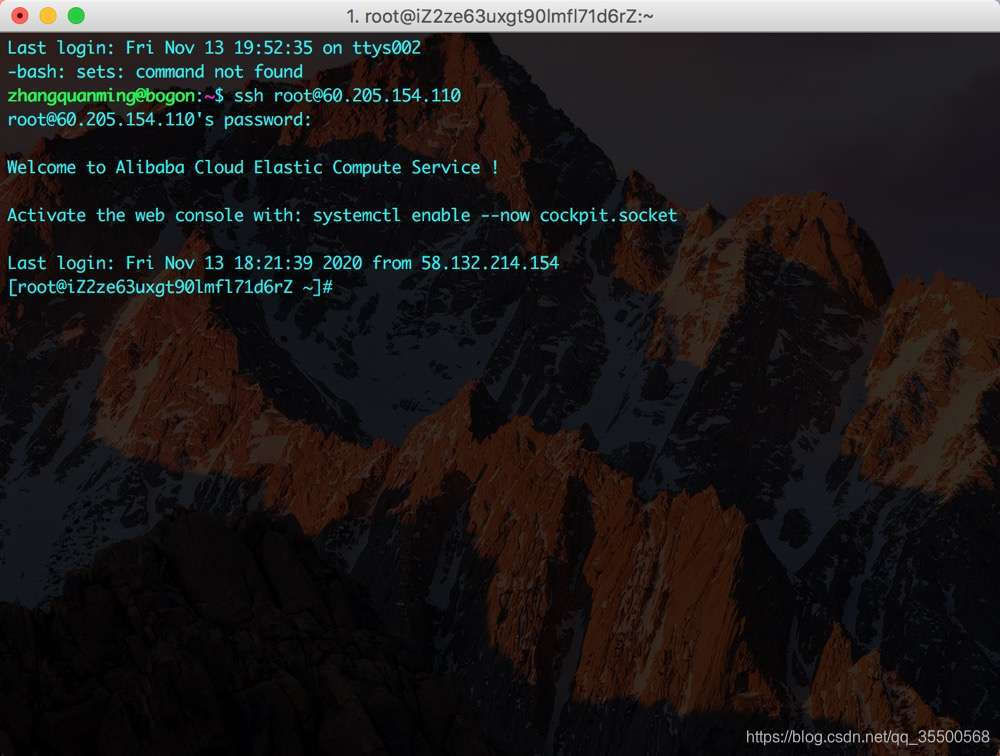1000x756 pixels.
Task: Minimize the terminal with yellow button
Action: point(48,15)
